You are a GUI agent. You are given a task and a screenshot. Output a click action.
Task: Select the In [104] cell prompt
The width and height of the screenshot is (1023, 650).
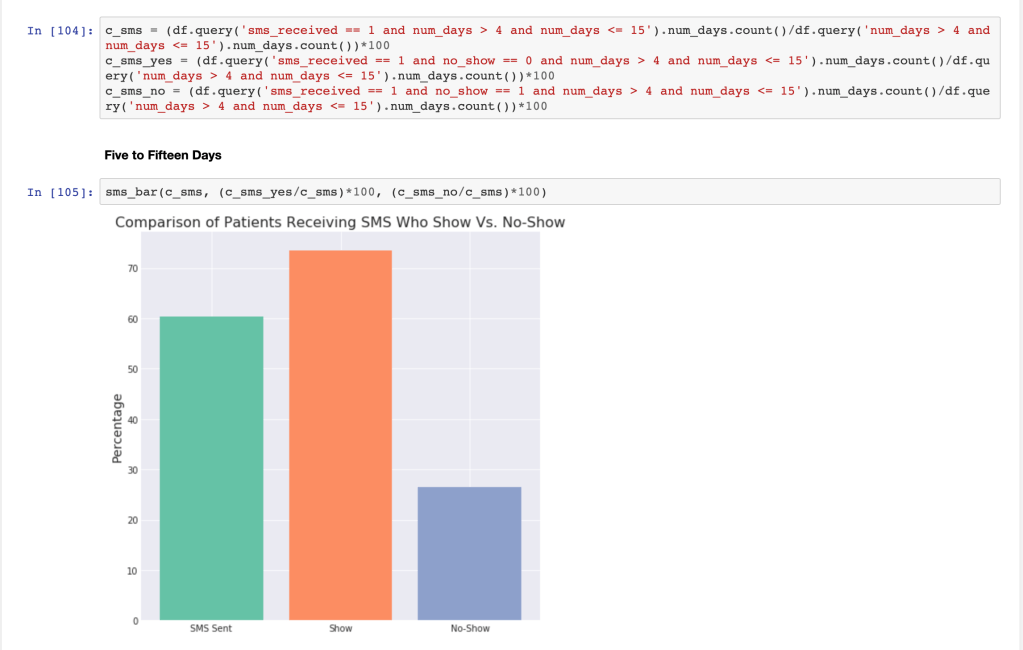tap(61, 31)
